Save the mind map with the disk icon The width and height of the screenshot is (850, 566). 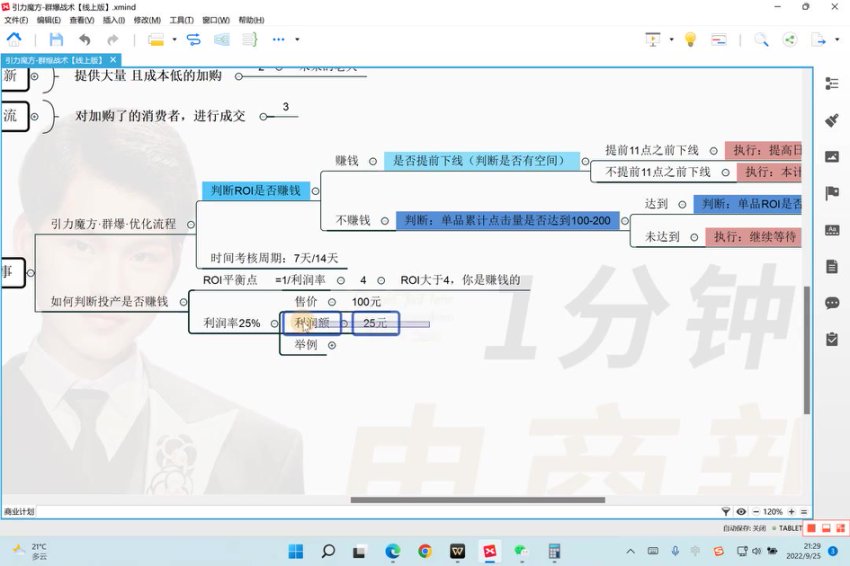pyautogui.click(x=56, y=40)
